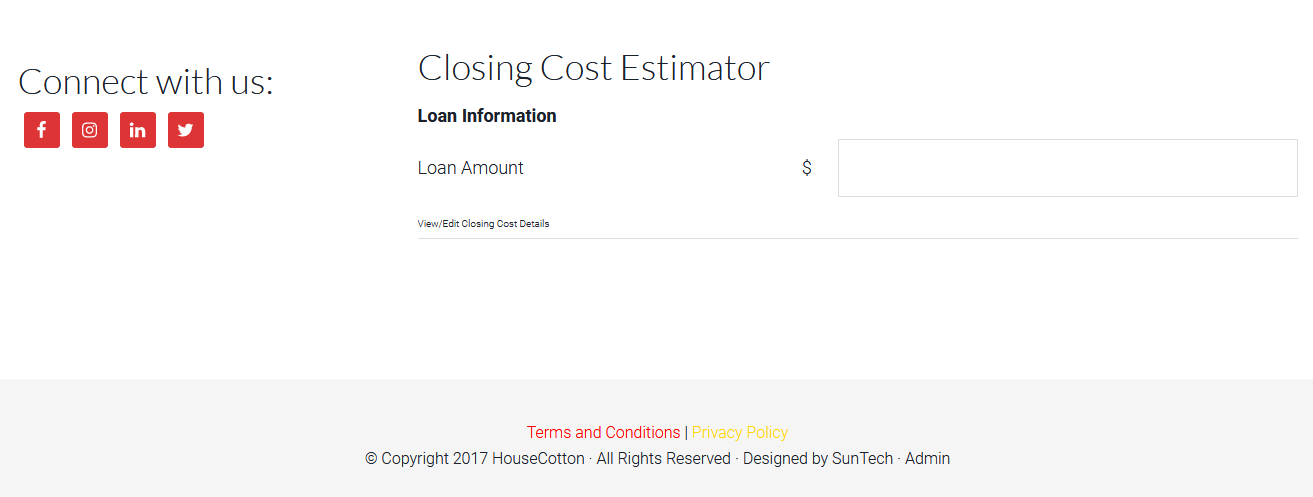Click the Loan Amount label text
Viewport: 1313px width, 497px height.
click(x=470, y=168)
